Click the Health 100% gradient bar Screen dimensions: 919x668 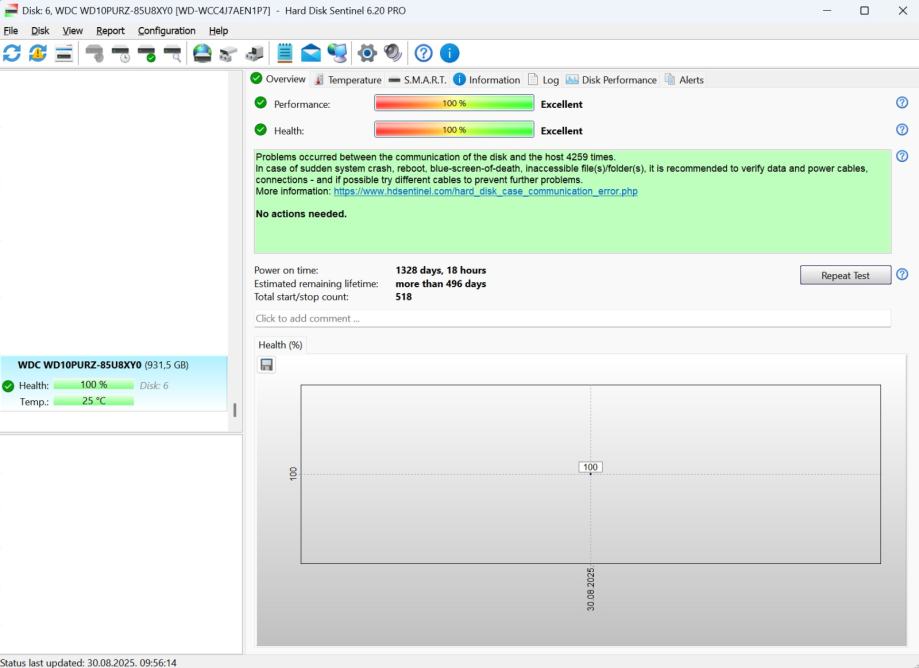coord(454,130)
